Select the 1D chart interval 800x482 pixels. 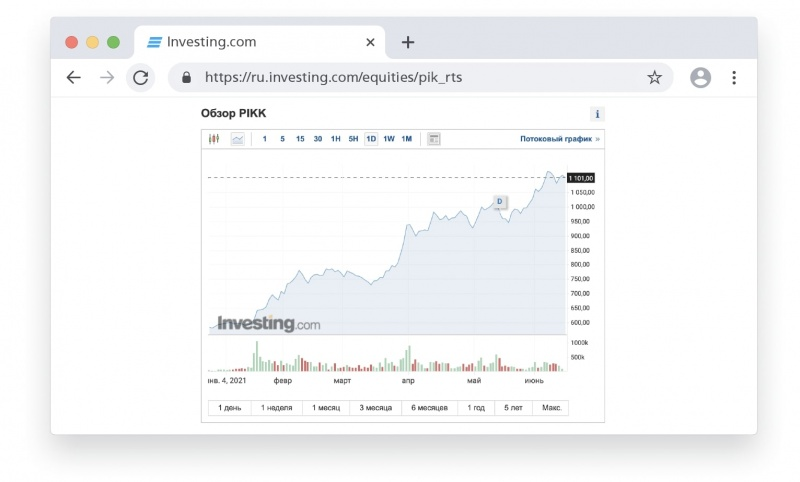[x=371, y=139]
